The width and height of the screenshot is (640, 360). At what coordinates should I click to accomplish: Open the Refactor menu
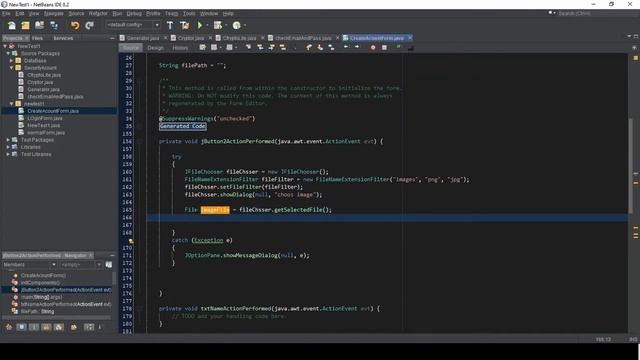click(98, 13)
